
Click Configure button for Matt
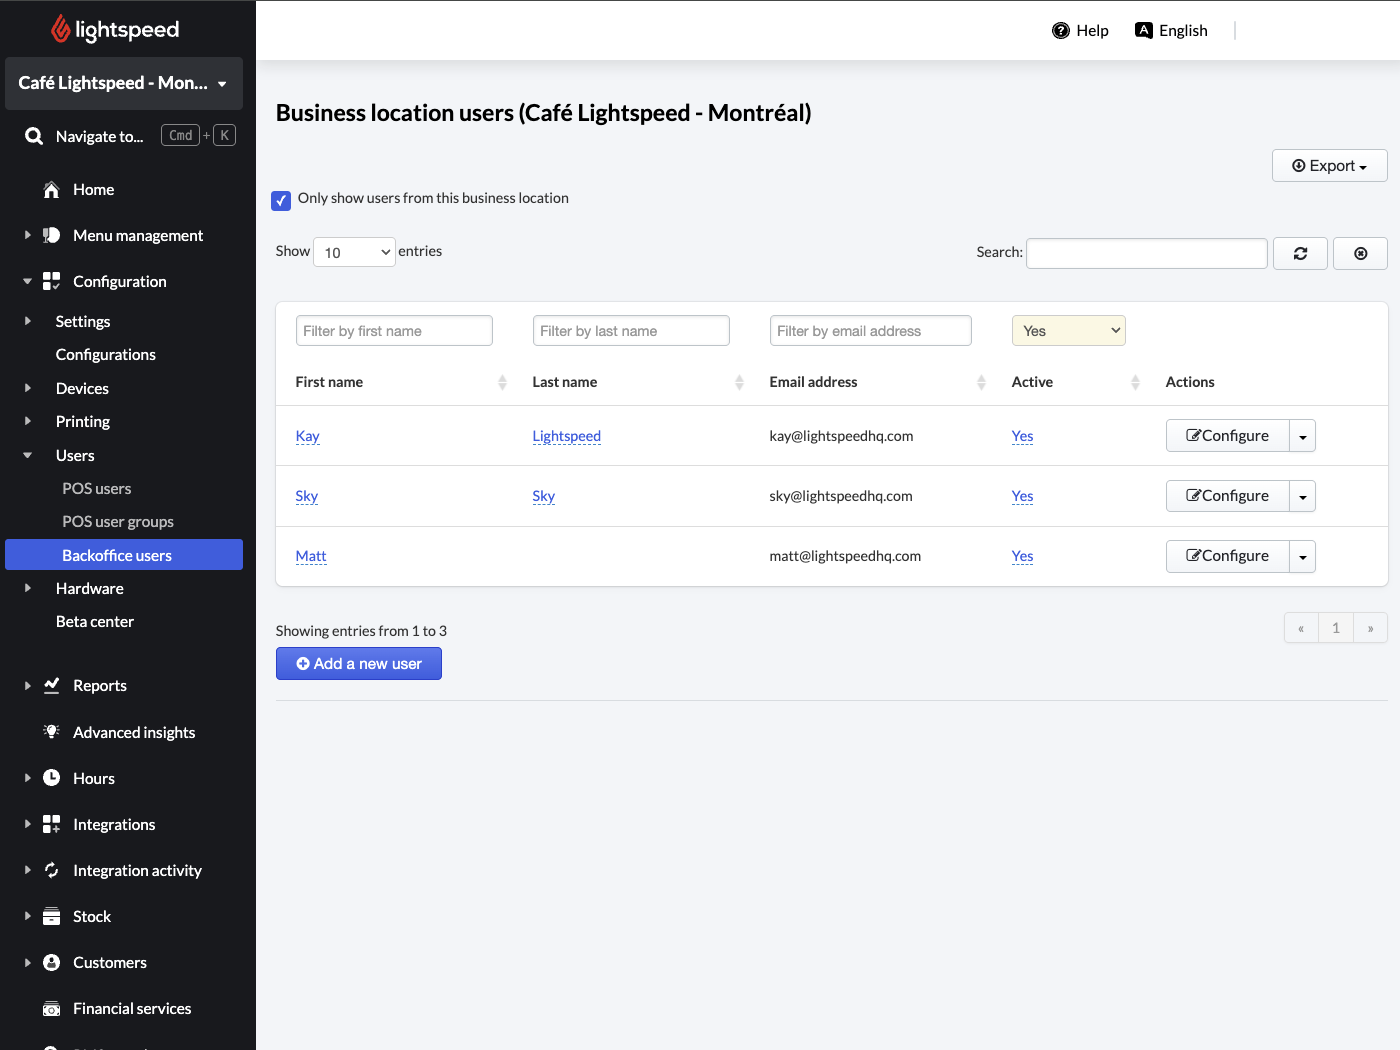(1227, 556)
